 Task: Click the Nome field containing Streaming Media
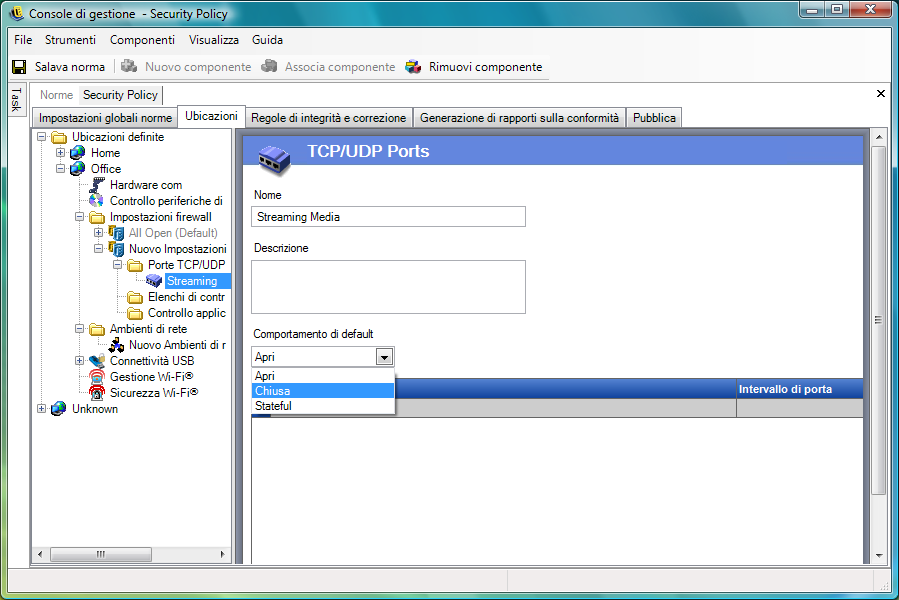click(388, 217)
